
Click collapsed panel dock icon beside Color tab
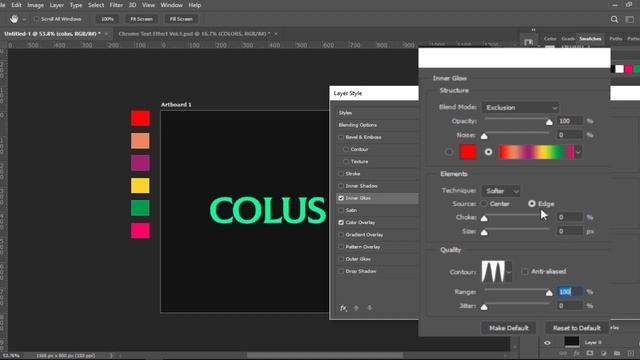point(529,42)
